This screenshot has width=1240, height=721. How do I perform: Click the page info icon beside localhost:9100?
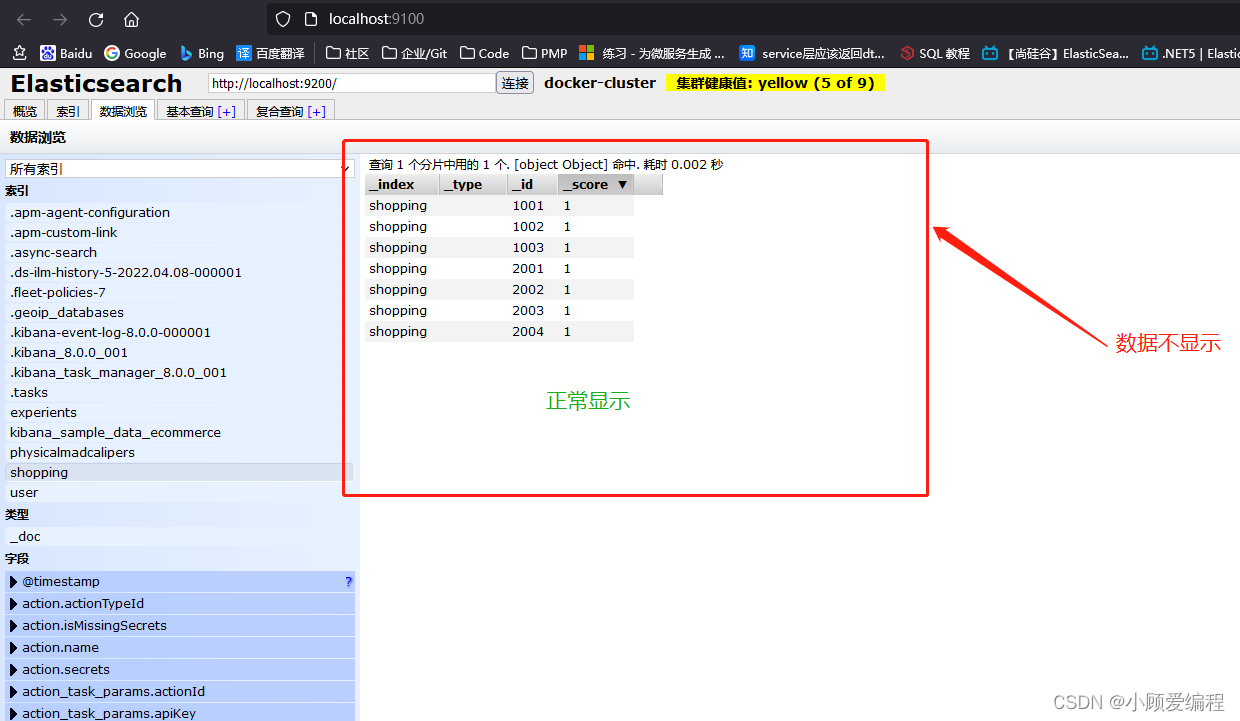[310, 19]
